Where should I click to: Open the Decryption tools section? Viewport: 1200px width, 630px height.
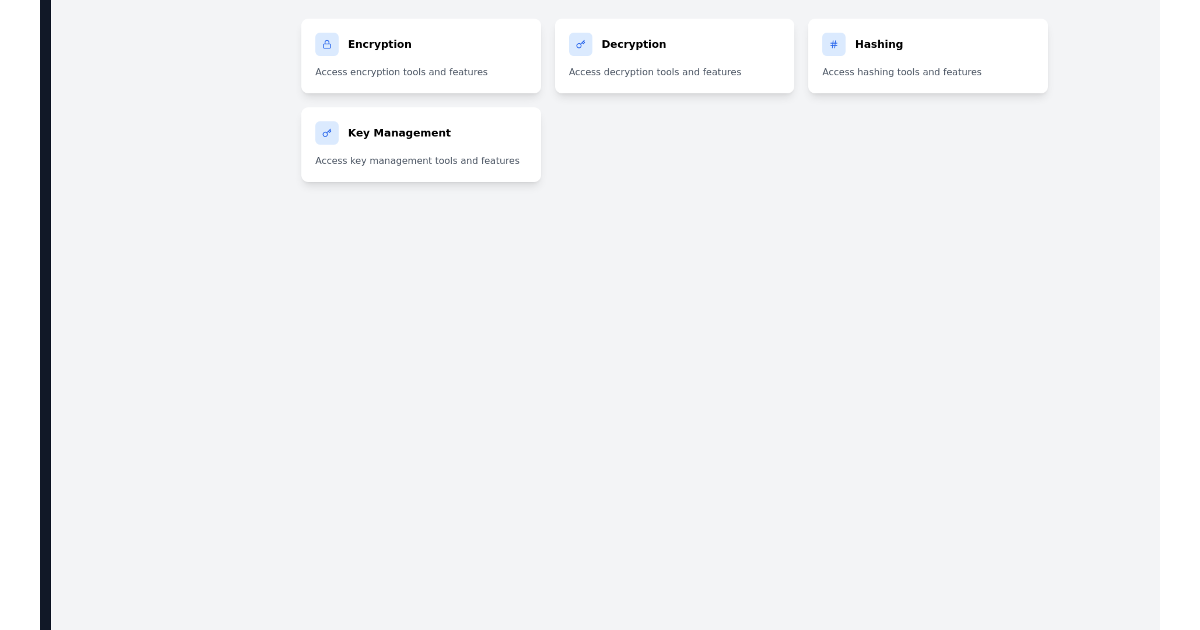674,56
